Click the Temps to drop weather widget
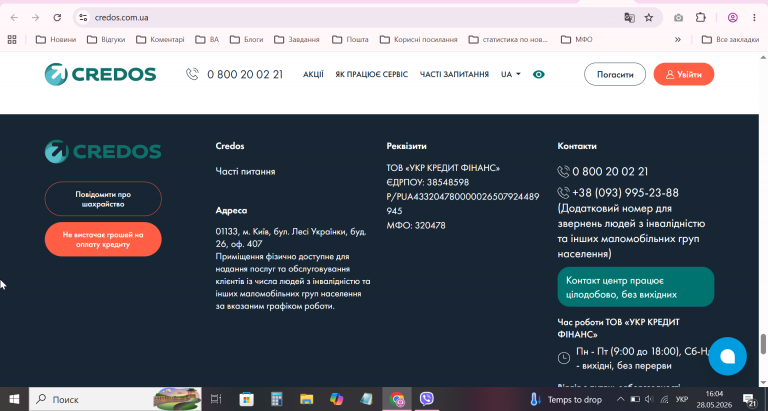 pos(566,399)
